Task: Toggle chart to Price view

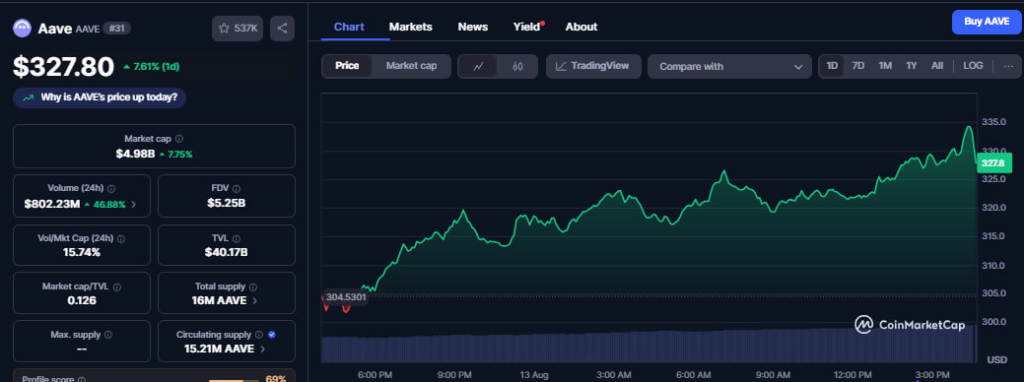Action: 347,66
